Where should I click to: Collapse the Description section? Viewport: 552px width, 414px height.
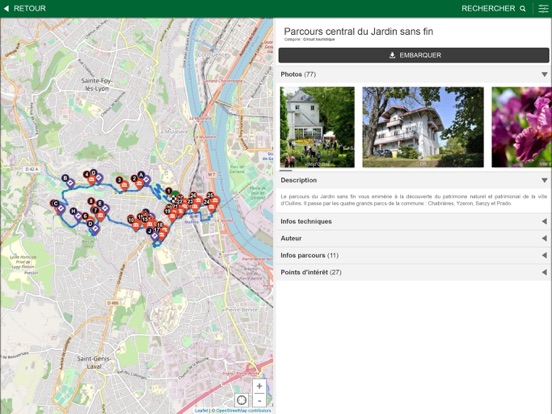[x=414, y=180]
